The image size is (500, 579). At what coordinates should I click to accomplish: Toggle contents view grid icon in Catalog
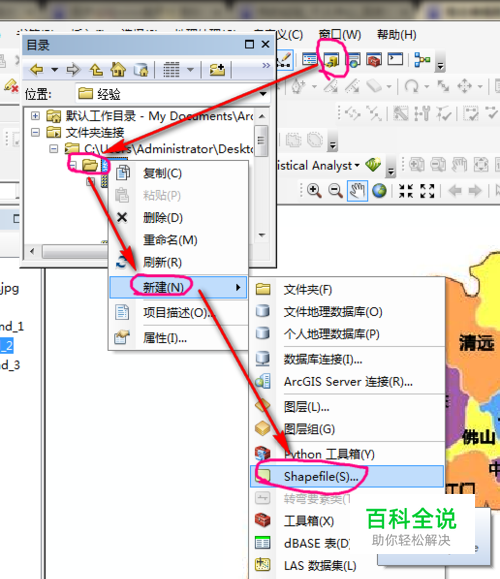(171, 69)
